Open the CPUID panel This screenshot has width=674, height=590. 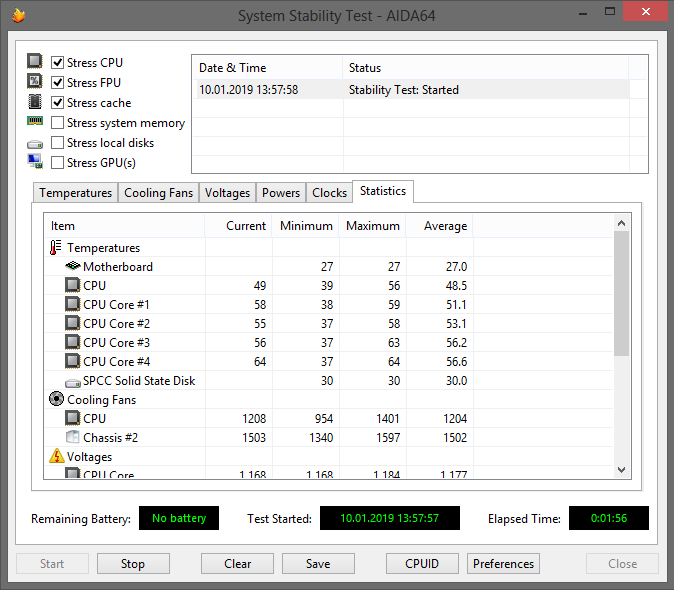[x=422, y=563]
